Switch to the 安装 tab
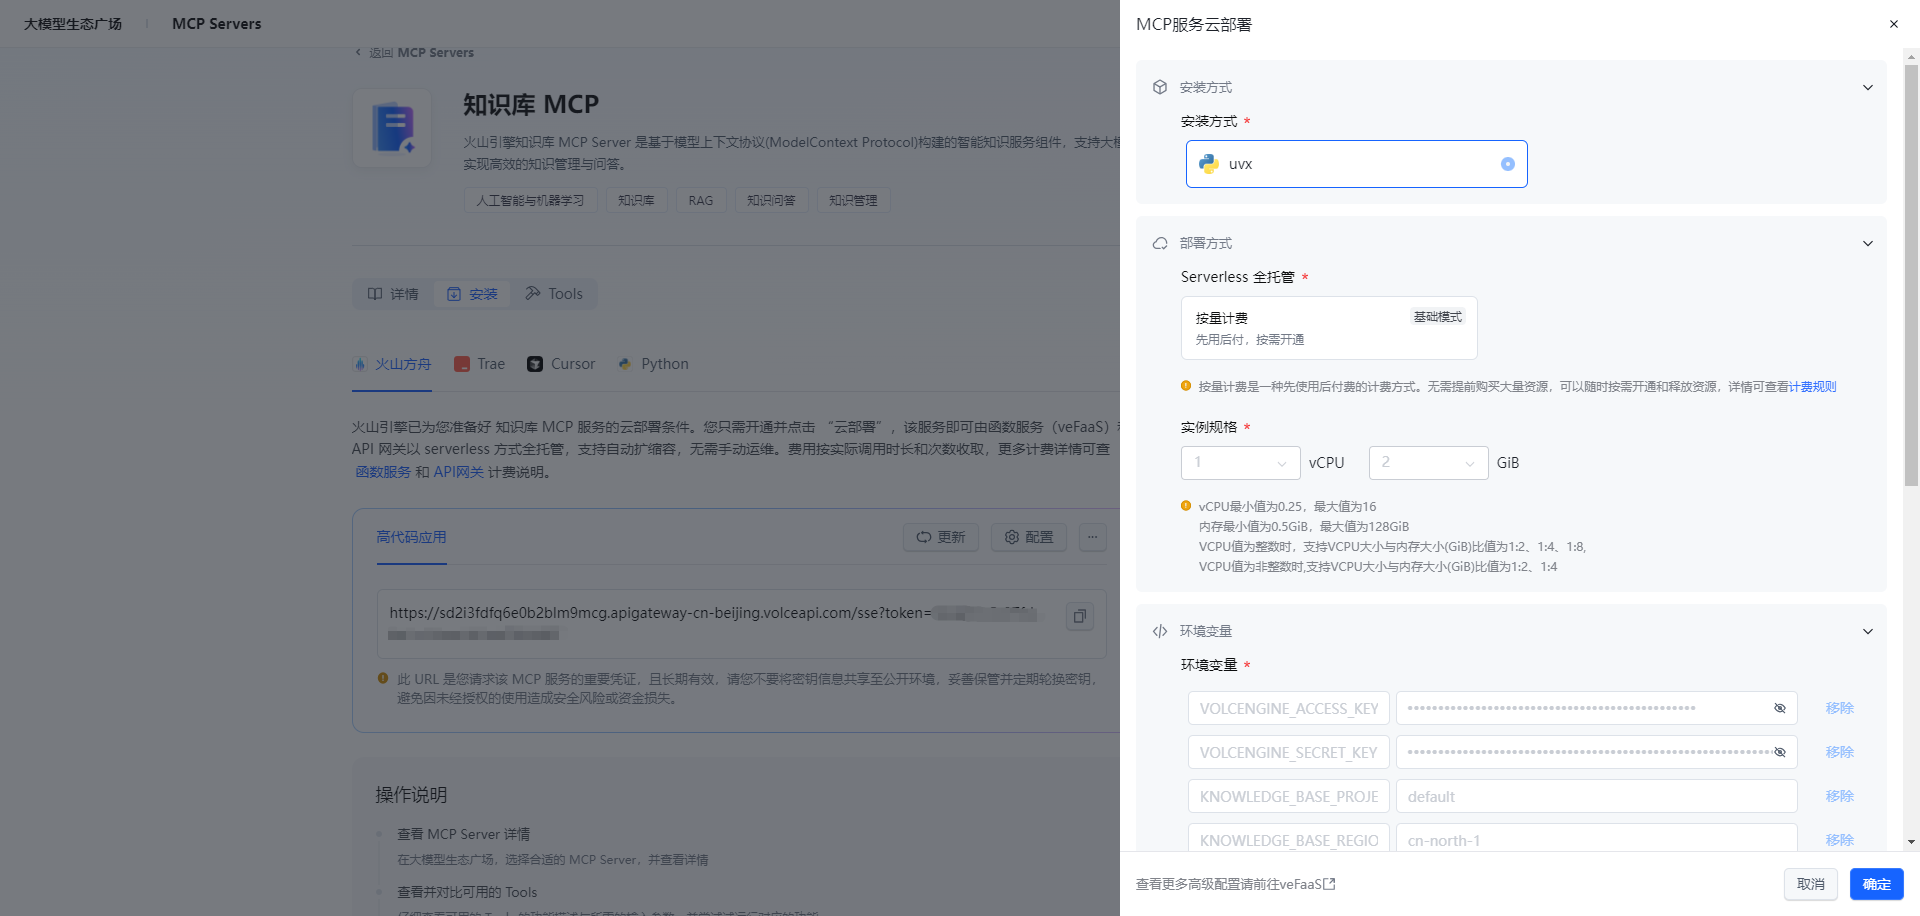 click(x=472, y=294)
